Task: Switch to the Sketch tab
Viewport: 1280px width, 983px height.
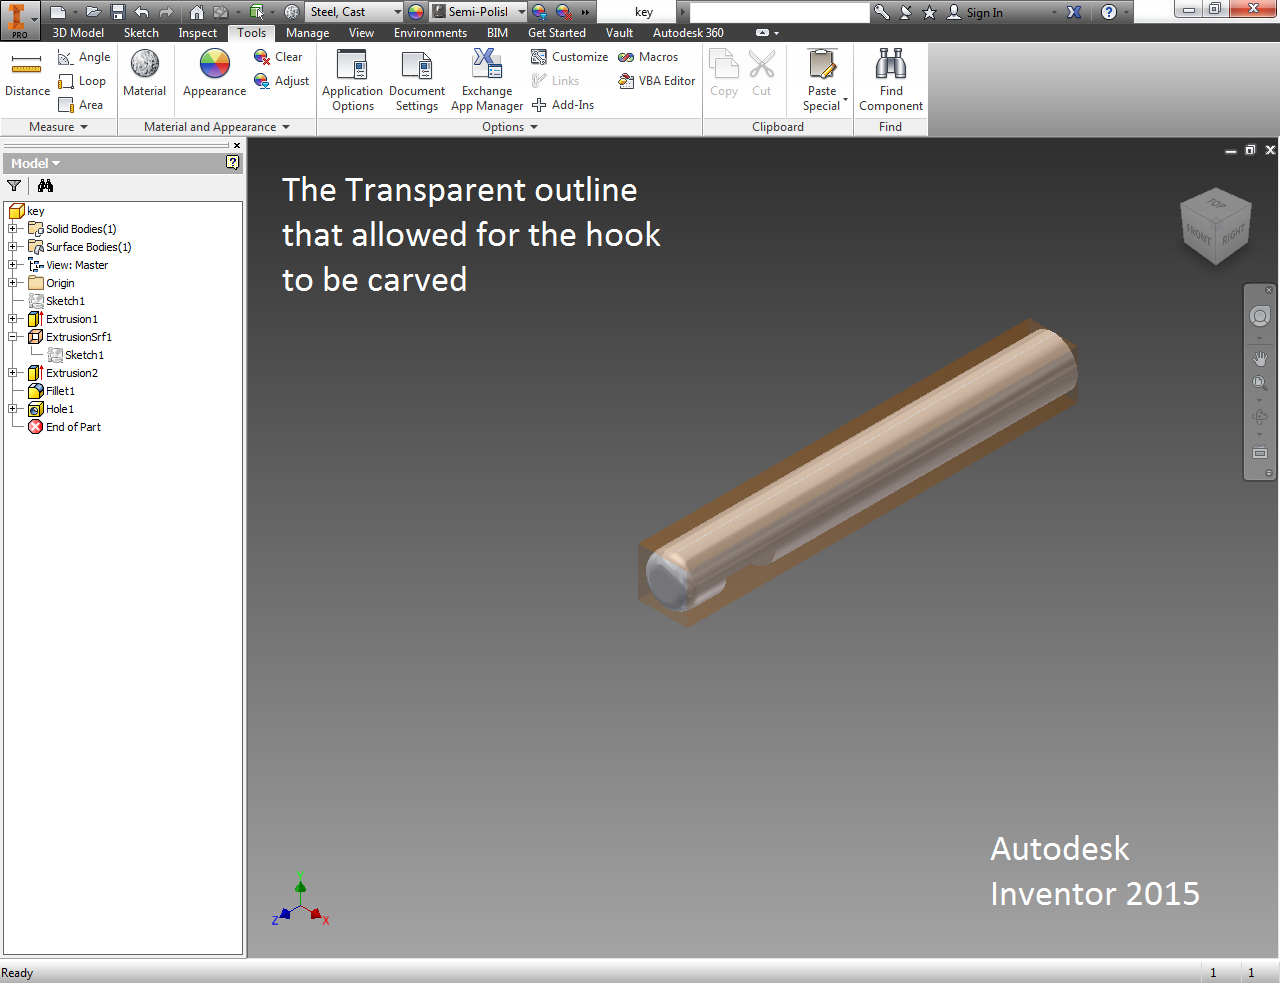Action: (x=141, y=33)
